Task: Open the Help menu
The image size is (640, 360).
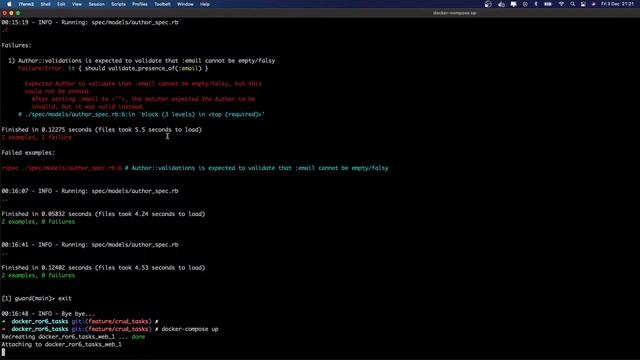Action: pyautogui.click(x=204, y=4)
